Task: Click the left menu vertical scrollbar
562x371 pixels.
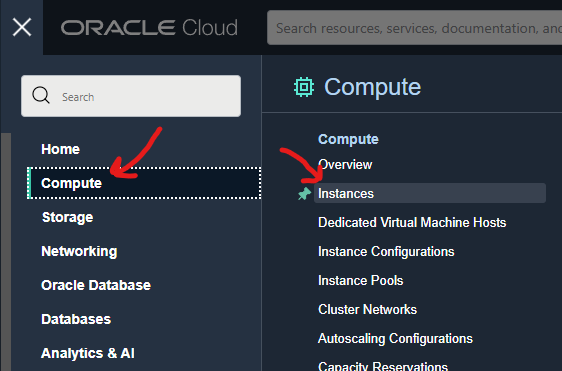Action: point(6,252)
